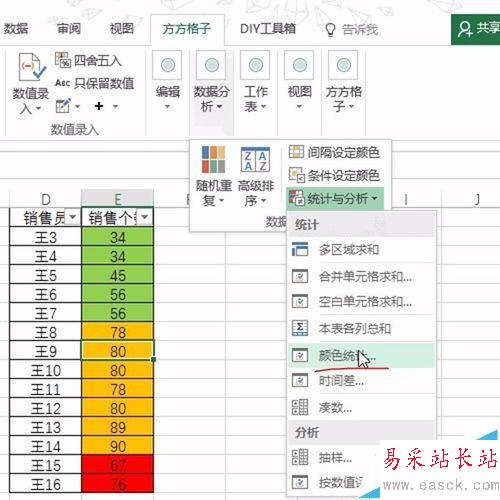500x500 pixels.
Task: Click the 按数值 menu icon at bottom
Action: (x=300, y=482)
